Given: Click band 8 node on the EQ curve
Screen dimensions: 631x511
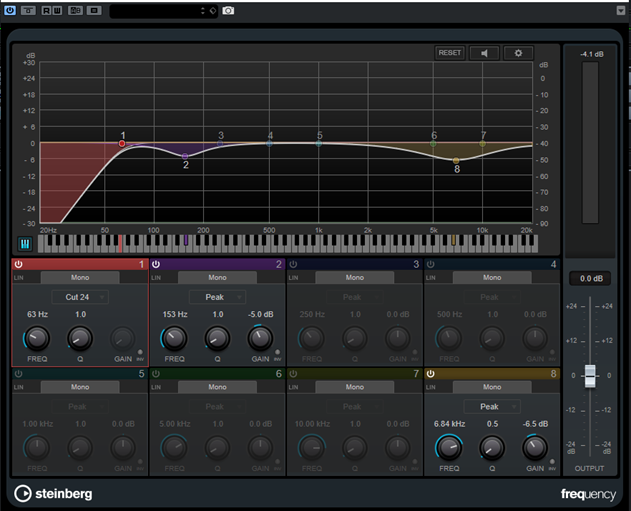Looking at the screenshot, I should point(456,160).
